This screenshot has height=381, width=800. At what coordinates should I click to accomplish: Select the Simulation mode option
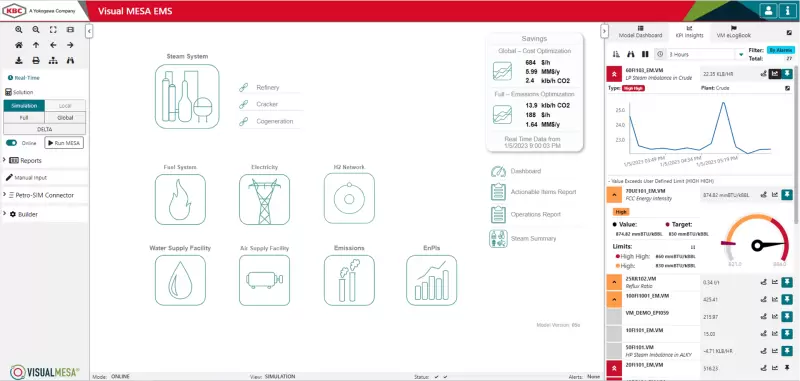coord(24,106)
